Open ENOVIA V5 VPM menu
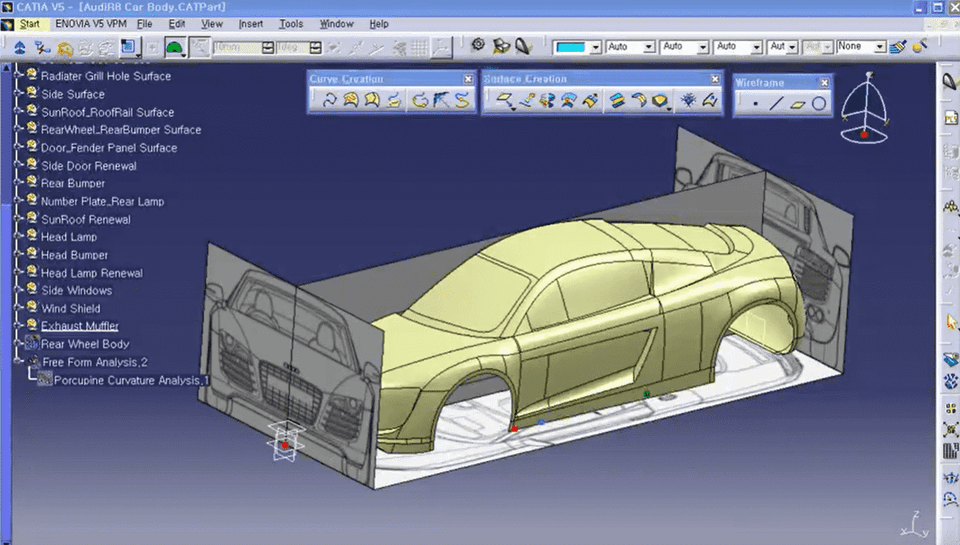This screenshot has height=545, width=960. (x=91, y=24)
